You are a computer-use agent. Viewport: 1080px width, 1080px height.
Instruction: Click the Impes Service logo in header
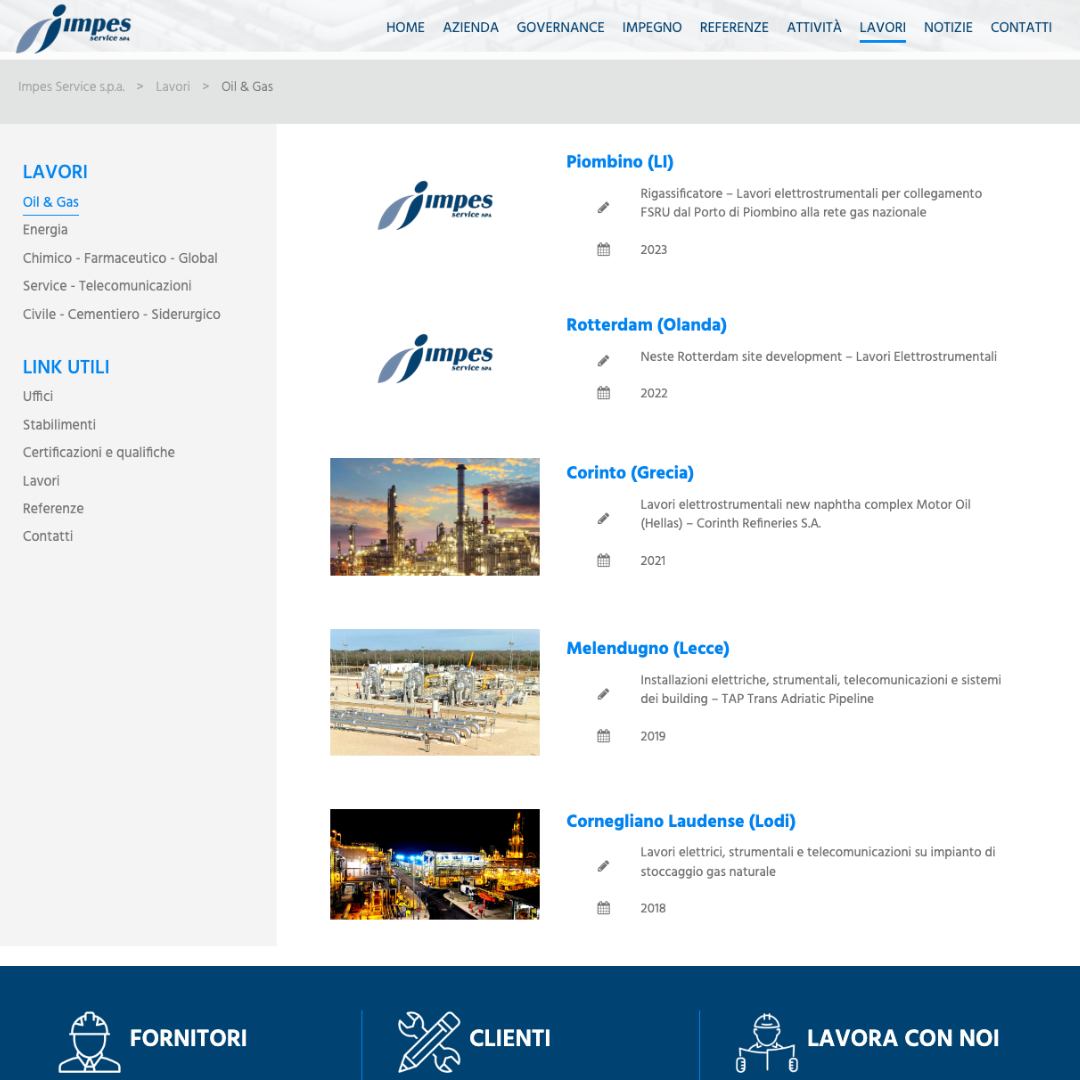tap(74, 28)
